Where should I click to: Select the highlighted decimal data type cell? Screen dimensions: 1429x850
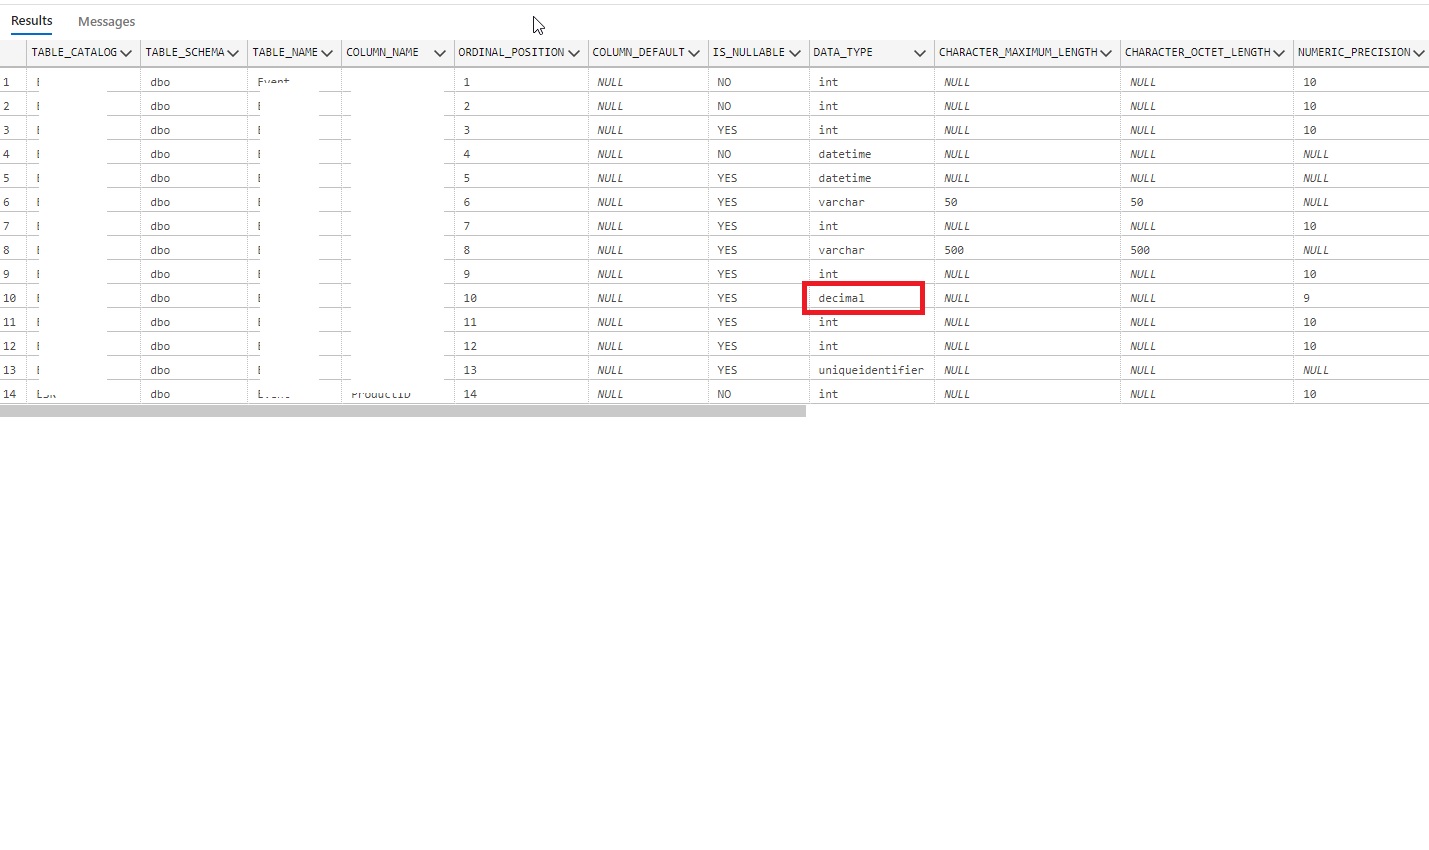coord(863,297)
